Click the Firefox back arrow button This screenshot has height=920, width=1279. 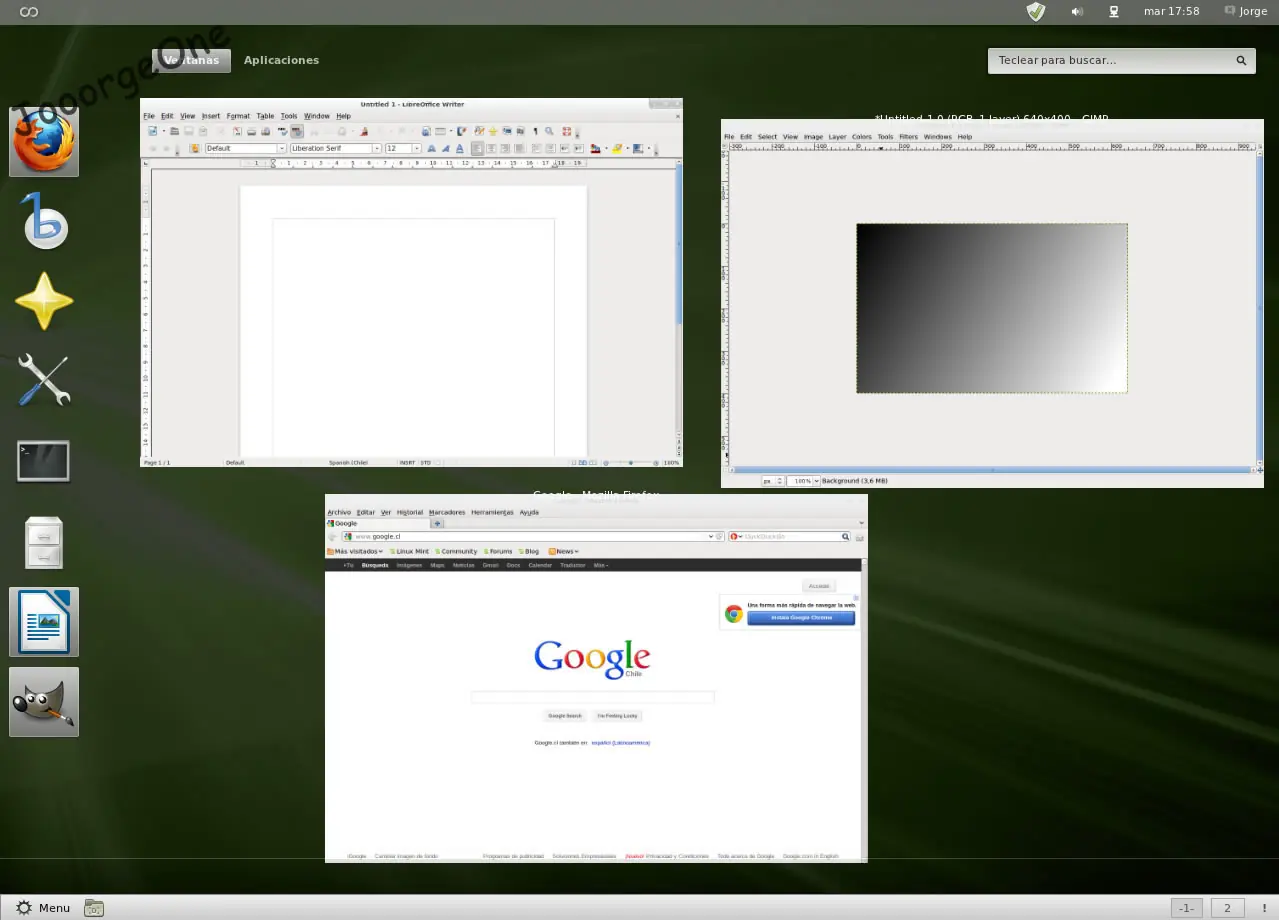(333, 537)
